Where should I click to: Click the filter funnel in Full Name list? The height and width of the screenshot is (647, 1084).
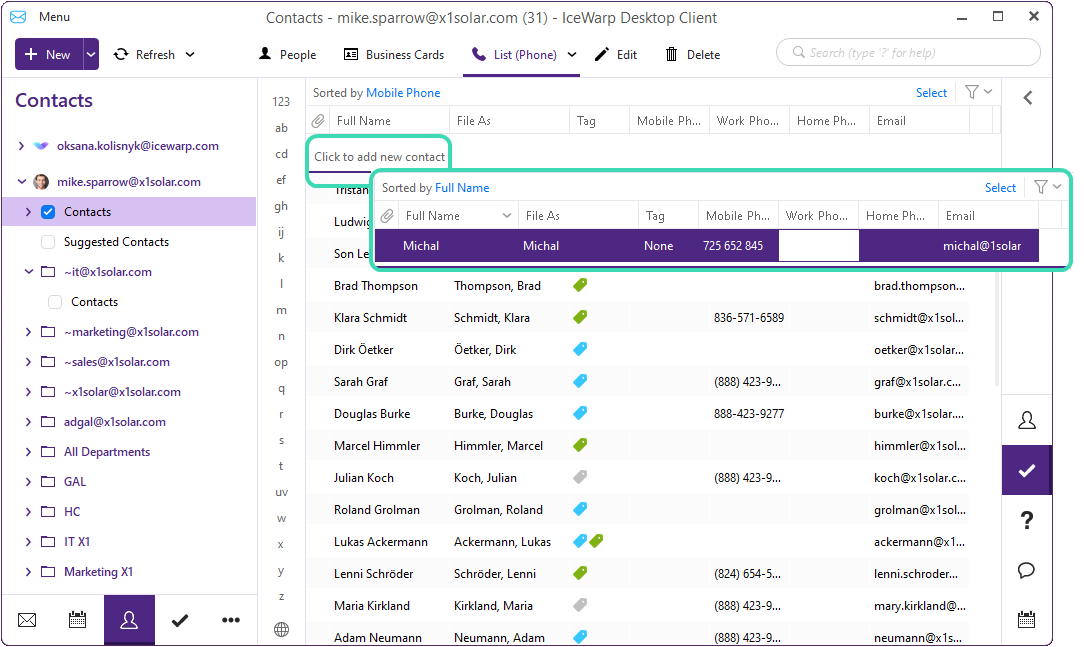pyautogui.click(x=1040, y=187)
